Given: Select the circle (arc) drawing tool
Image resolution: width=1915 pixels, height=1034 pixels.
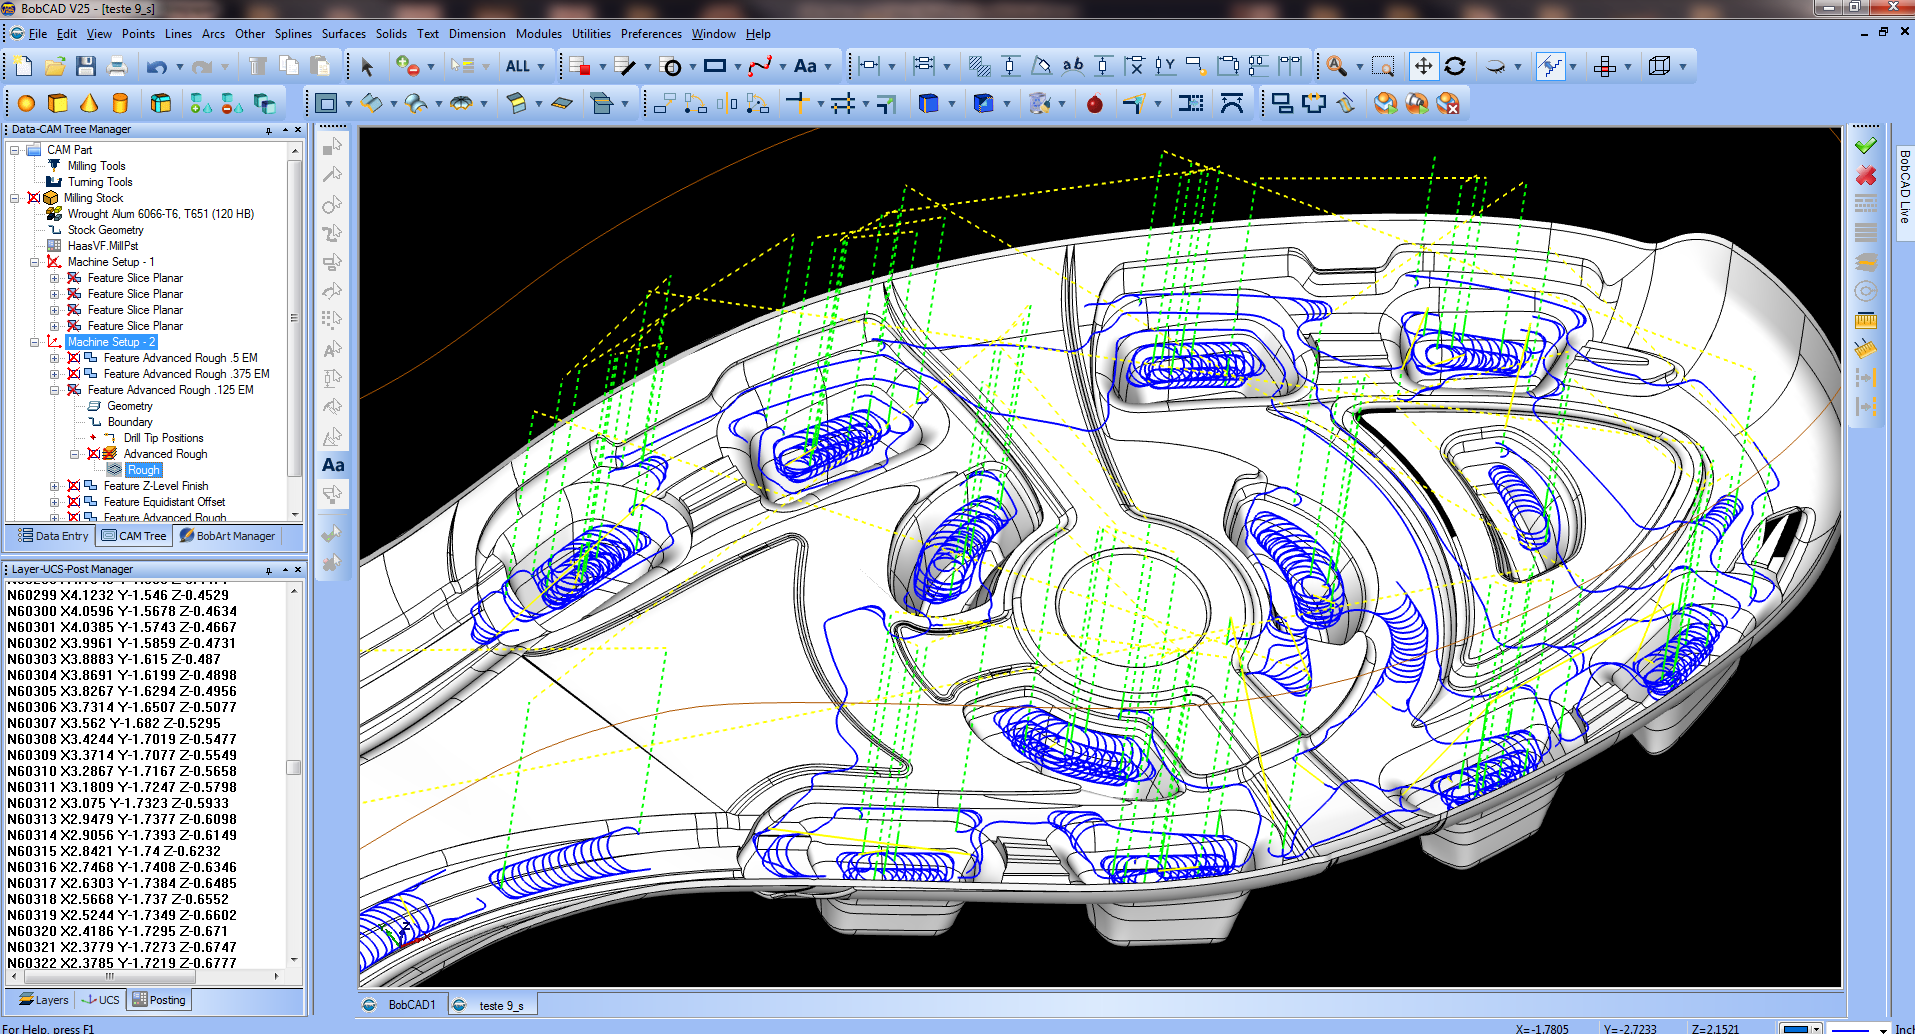Looking at the screenshot, I should pos(672,67).
